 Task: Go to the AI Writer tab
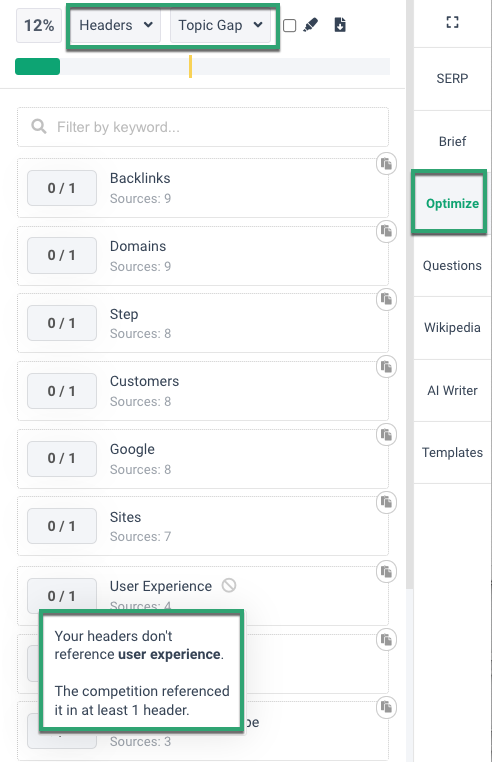(452, 391)
